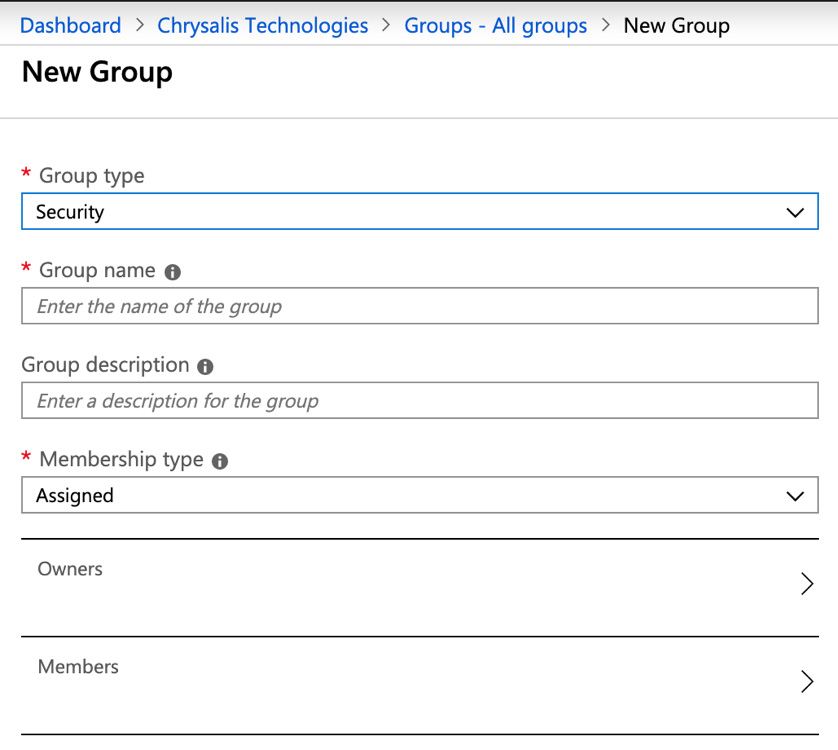Expand the Owners section
The height and width of the screenshot is (750, 838).
(x=419, y=585)
